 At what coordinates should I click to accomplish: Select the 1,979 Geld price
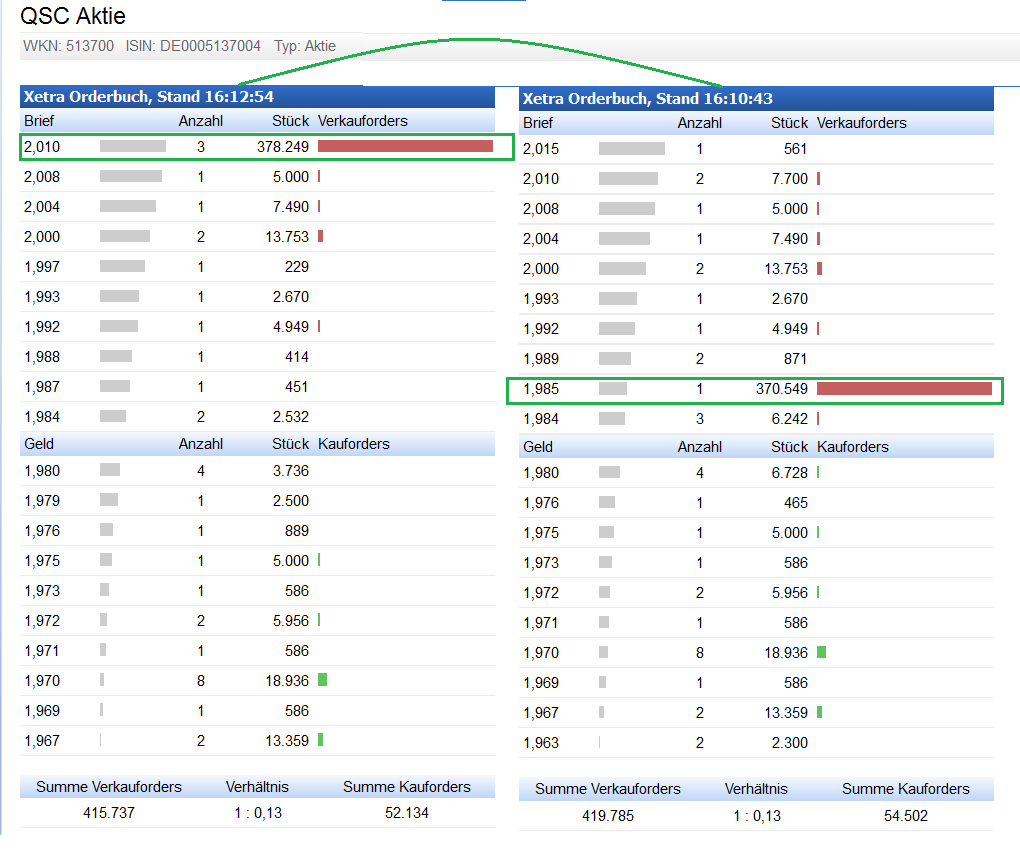pyautogui.click(x=42, y=501)
